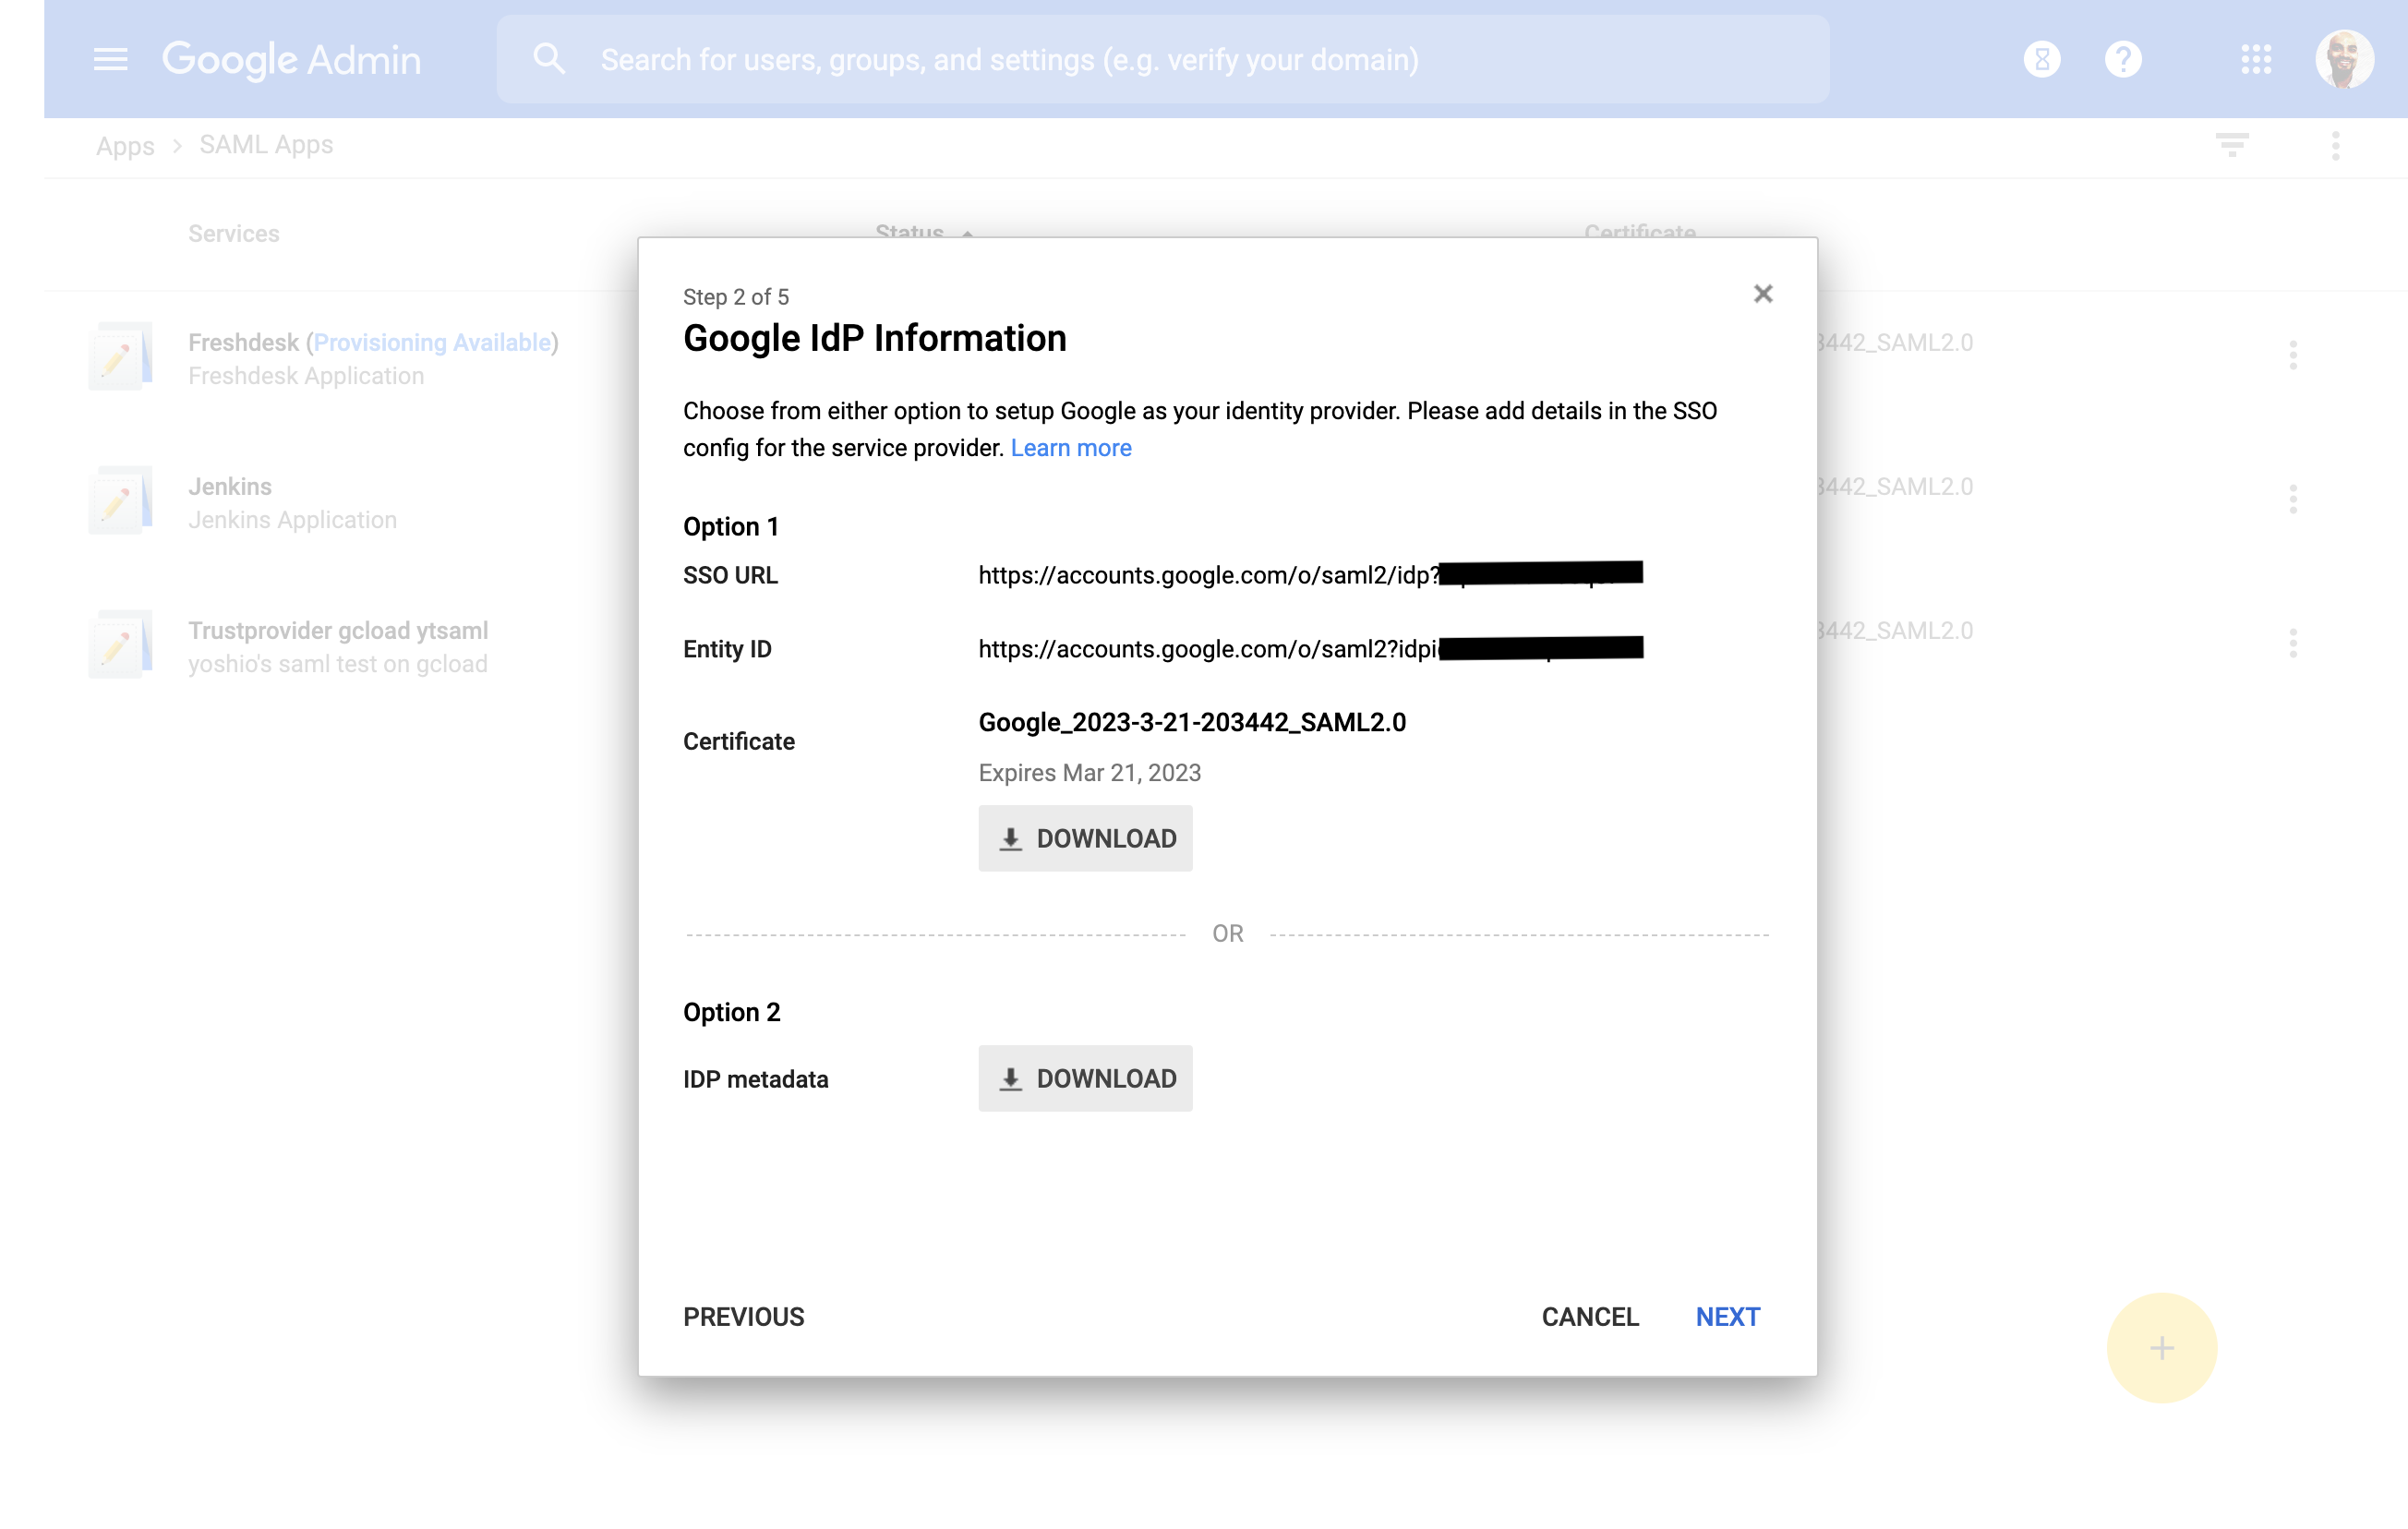Click the Apps breadcrumb

125,146
